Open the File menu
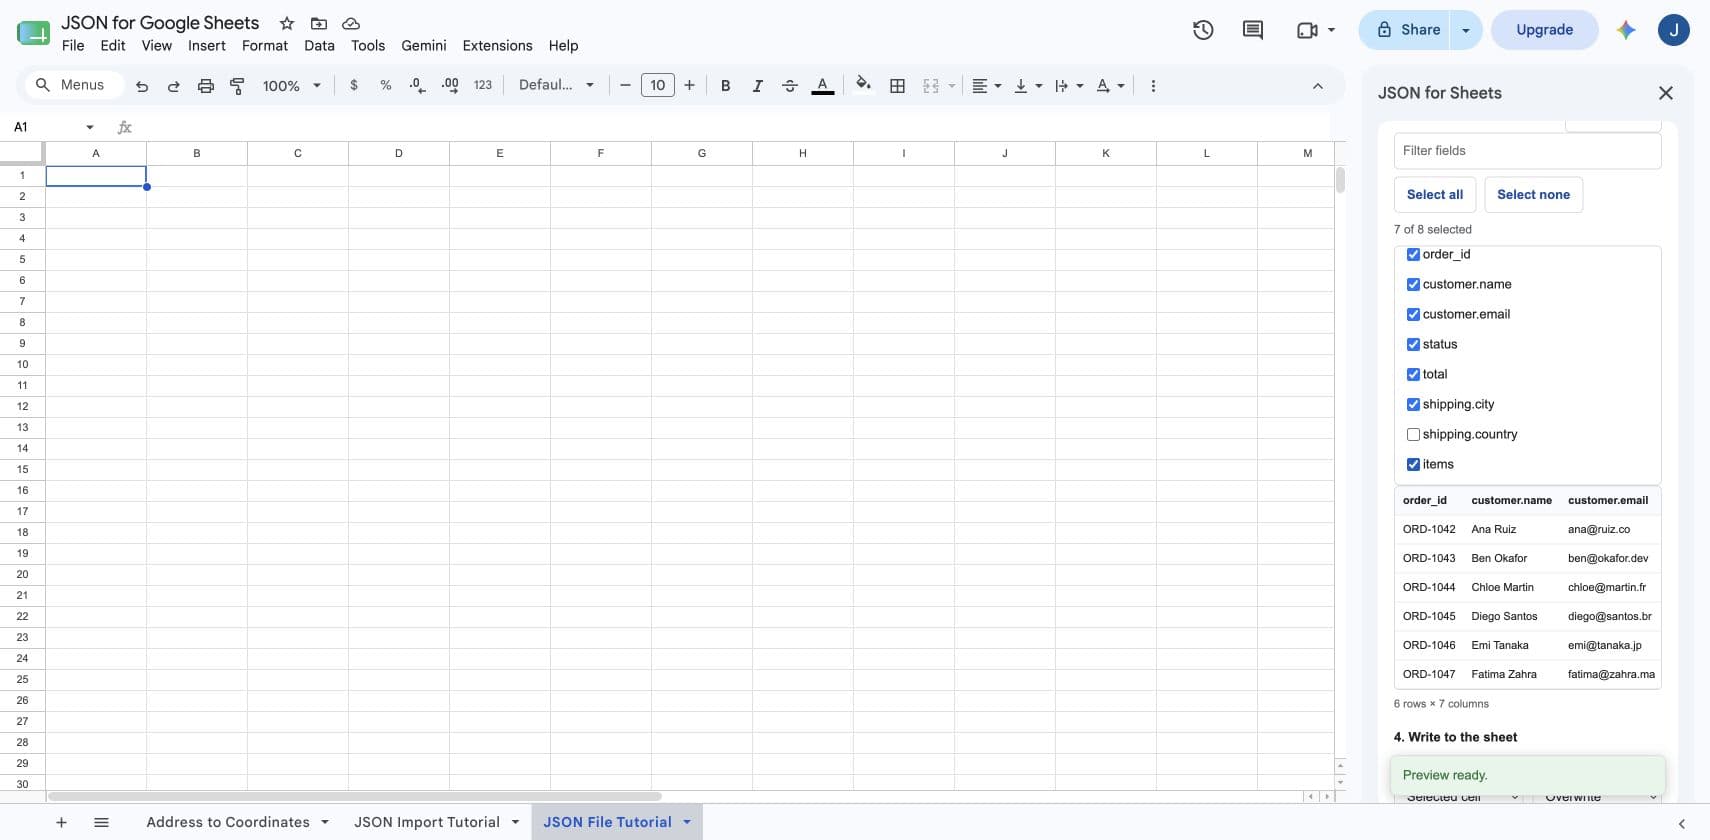 pyautogui.click(x=73, y=46)
